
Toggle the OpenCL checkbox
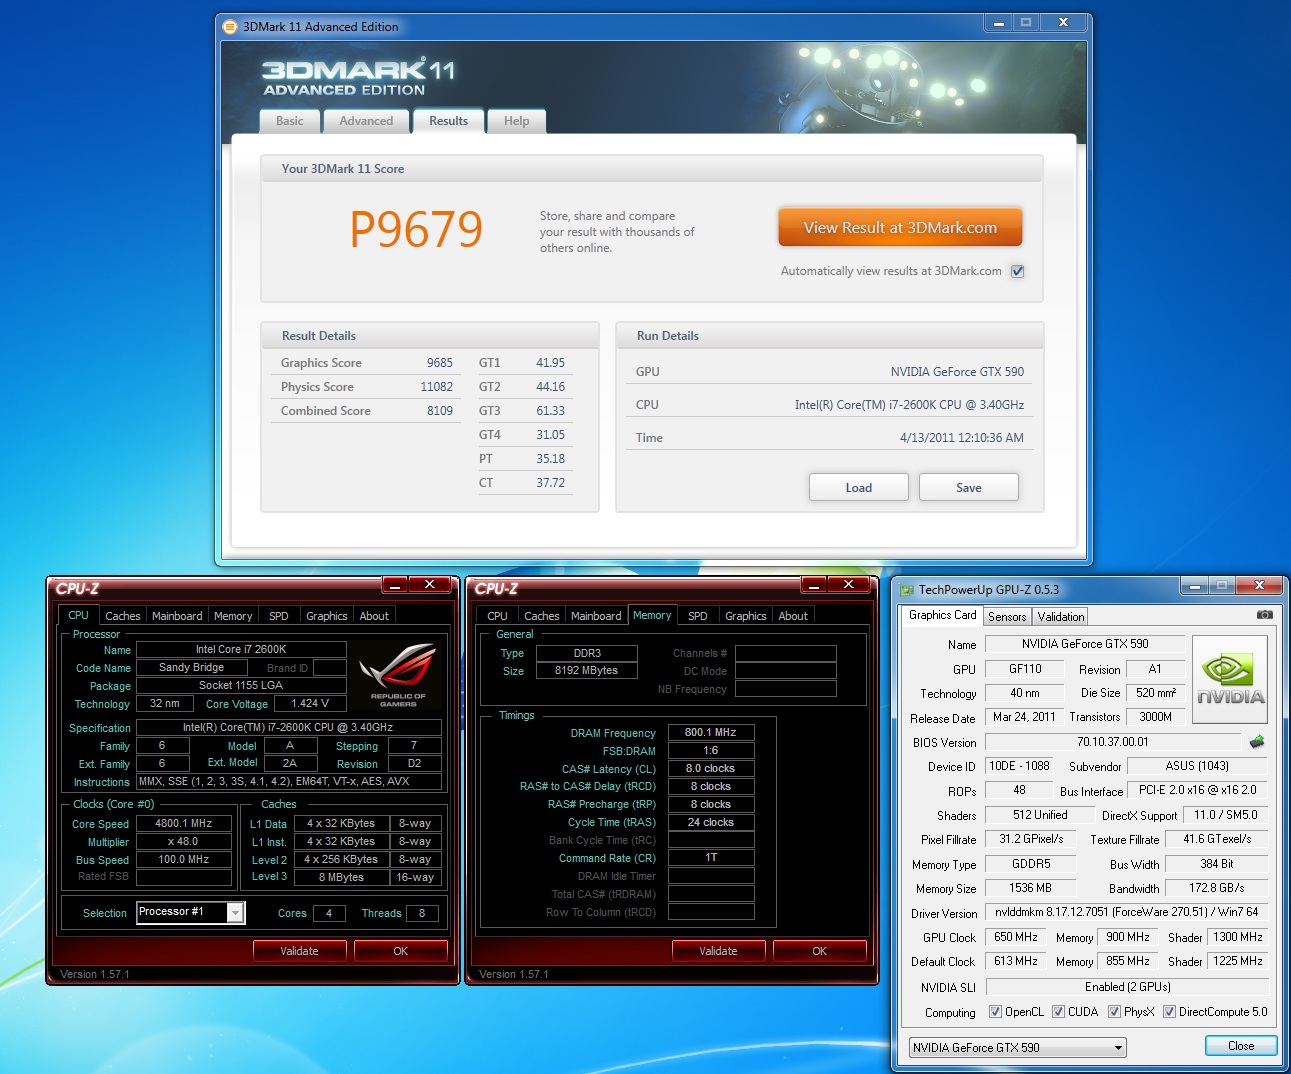tap(995, 1012)
